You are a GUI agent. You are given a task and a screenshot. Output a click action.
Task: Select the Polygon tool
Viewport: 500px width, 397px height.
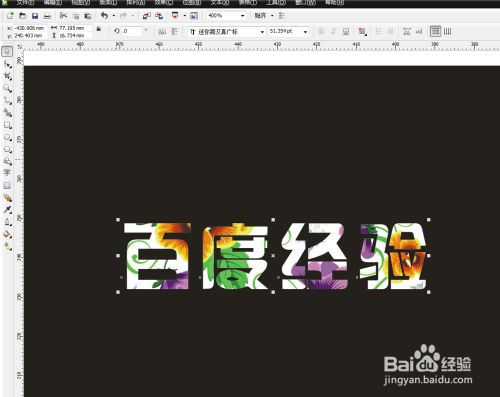click(7, 149)
